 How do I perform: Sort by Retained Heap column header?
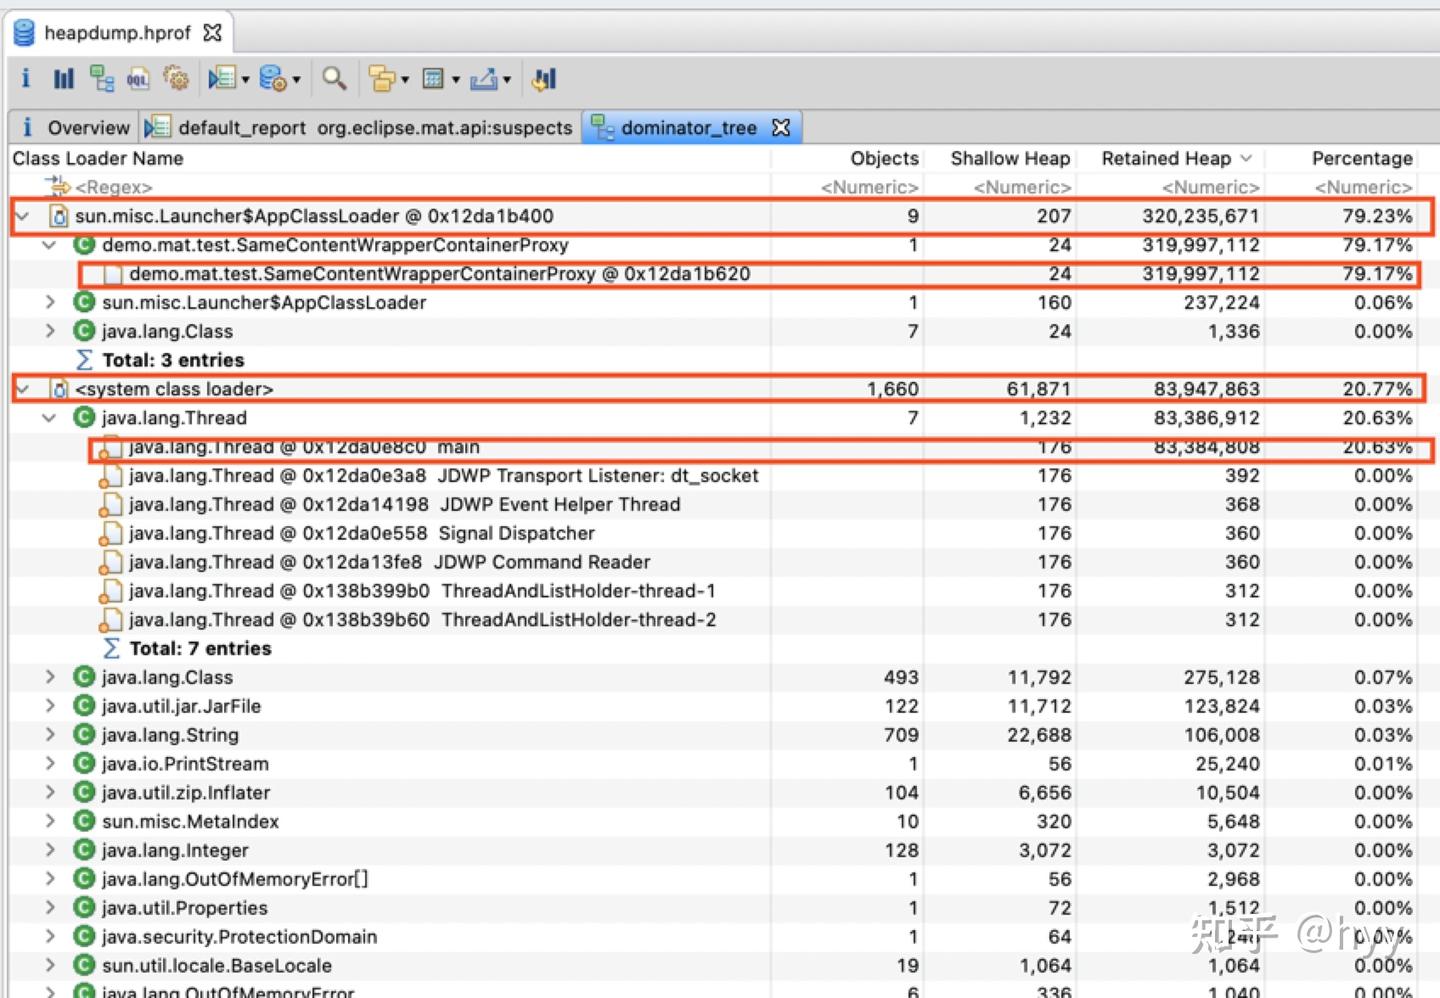(1166, 158)
